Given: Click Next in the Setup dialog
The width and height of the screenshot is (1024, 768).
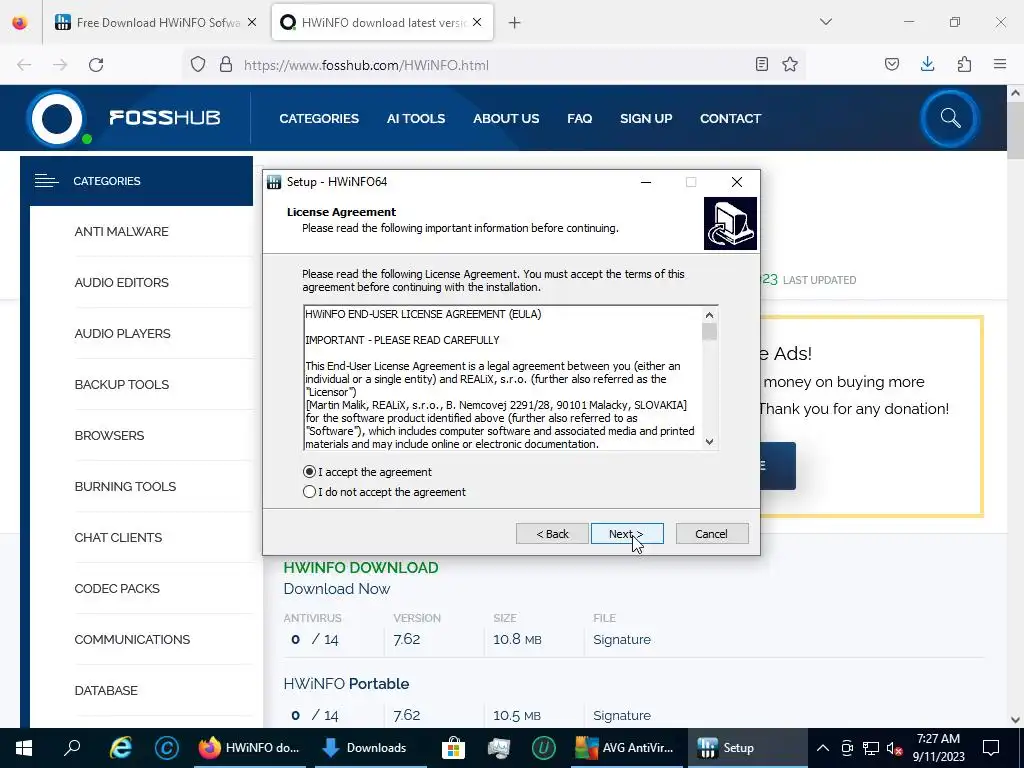Looking at the screenshot, I should (627, 534).
